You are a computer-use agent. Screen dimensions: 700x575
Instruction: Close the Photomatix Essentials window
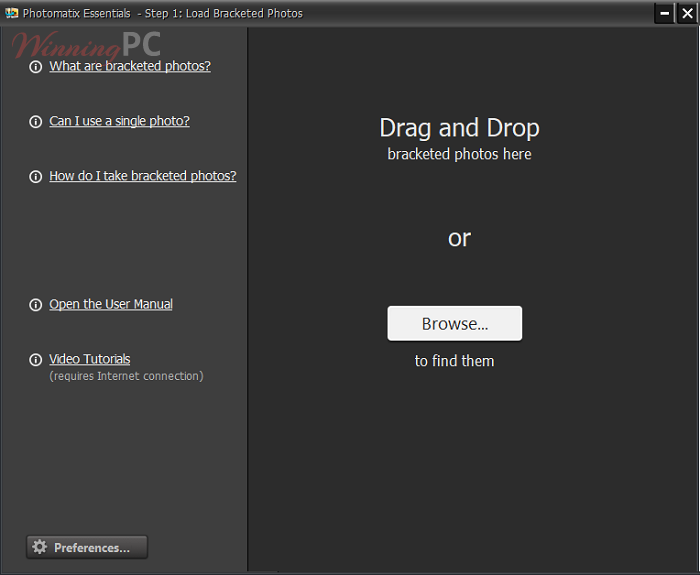[x=687, y=13]
